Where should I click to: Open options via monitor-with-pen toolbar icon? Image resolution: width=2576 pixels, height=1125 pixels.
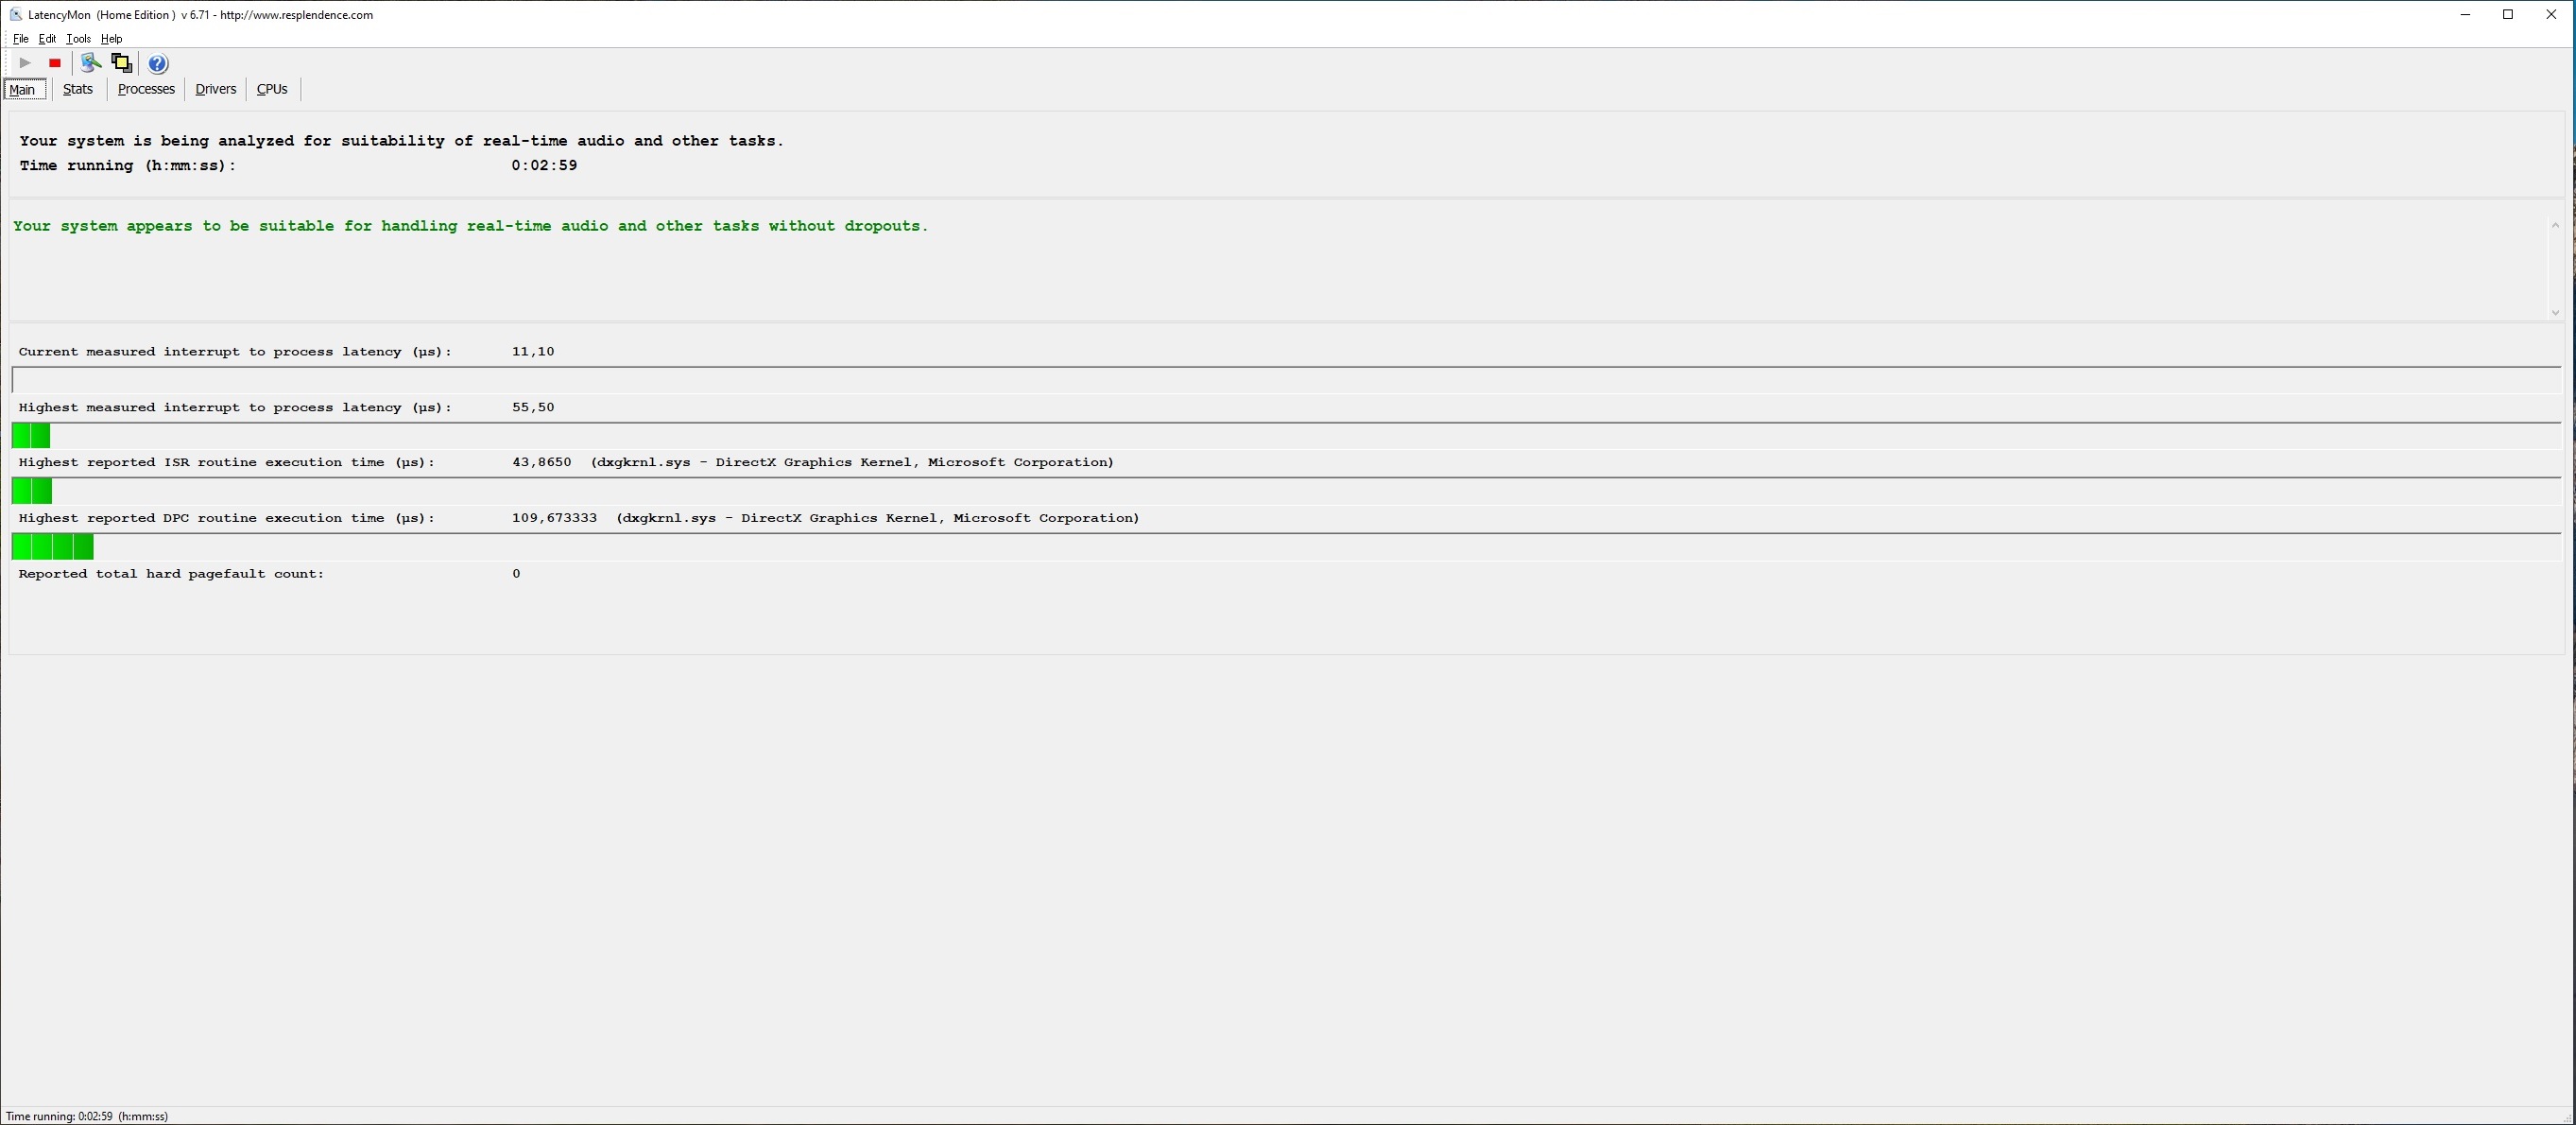pyautogui.click(x=91, y=63)
